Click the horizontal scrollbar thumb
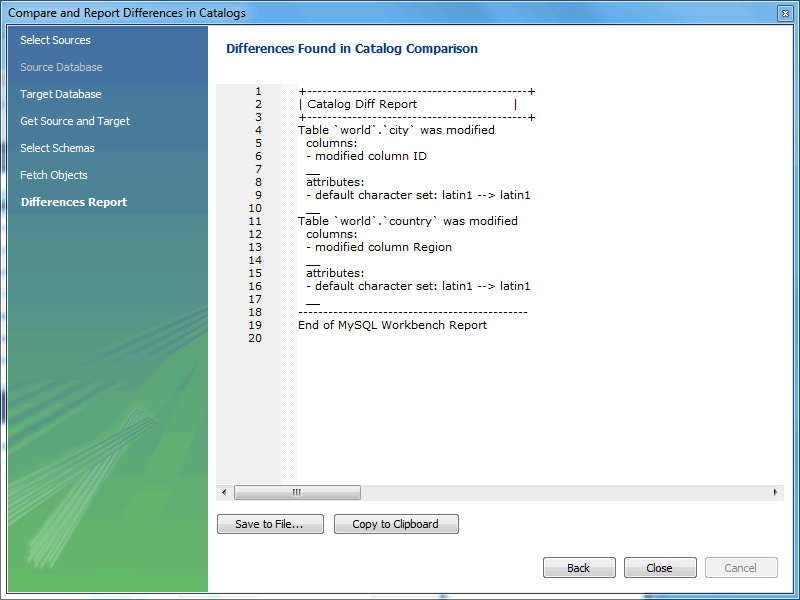800x600 pixels. [x=297, y=492]
